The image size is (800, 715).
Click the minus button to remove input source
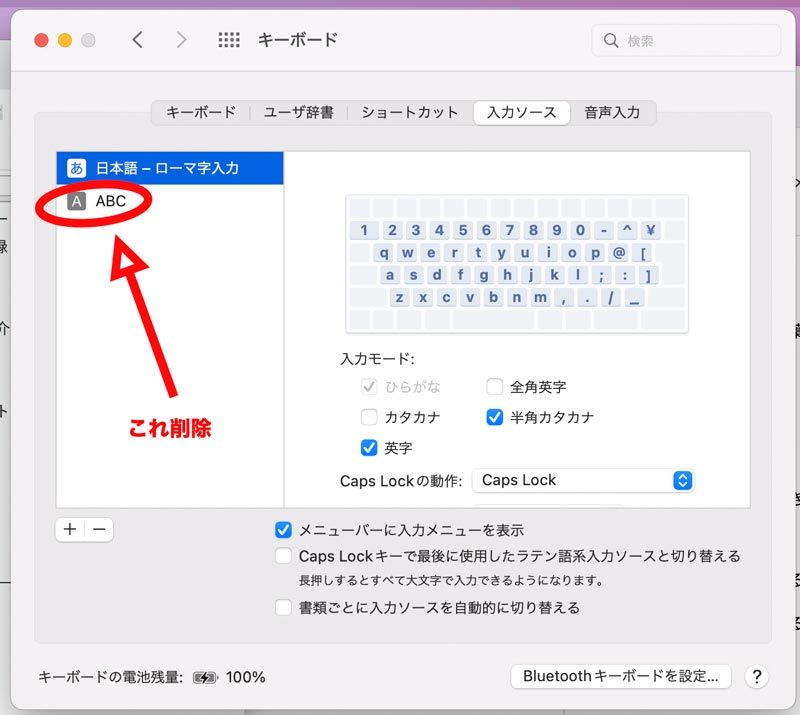[99, 530]
